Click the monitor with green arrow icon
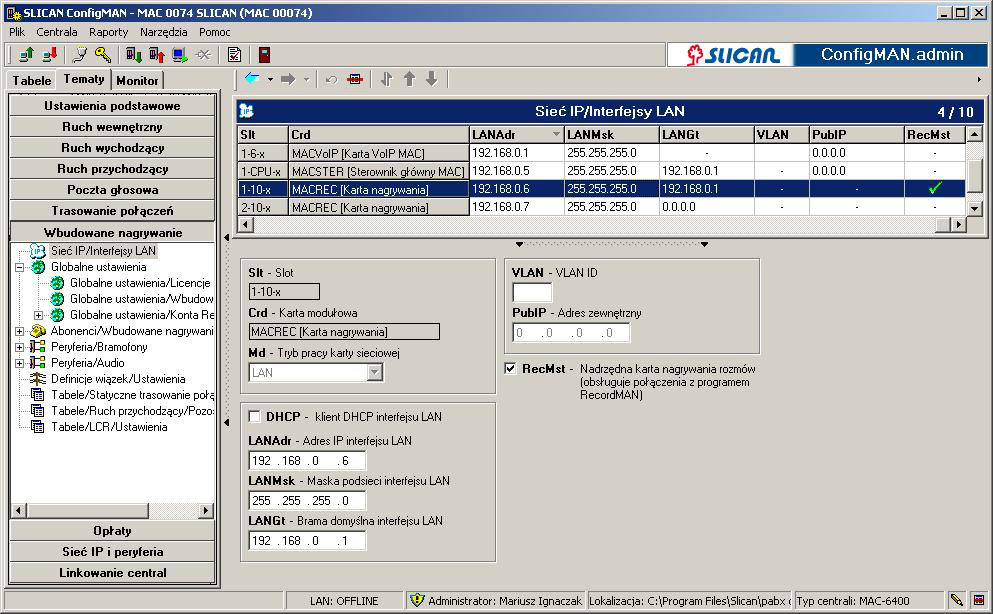This screenshot has height=614, width=993. pyautogui.click(x=180, y=55)
